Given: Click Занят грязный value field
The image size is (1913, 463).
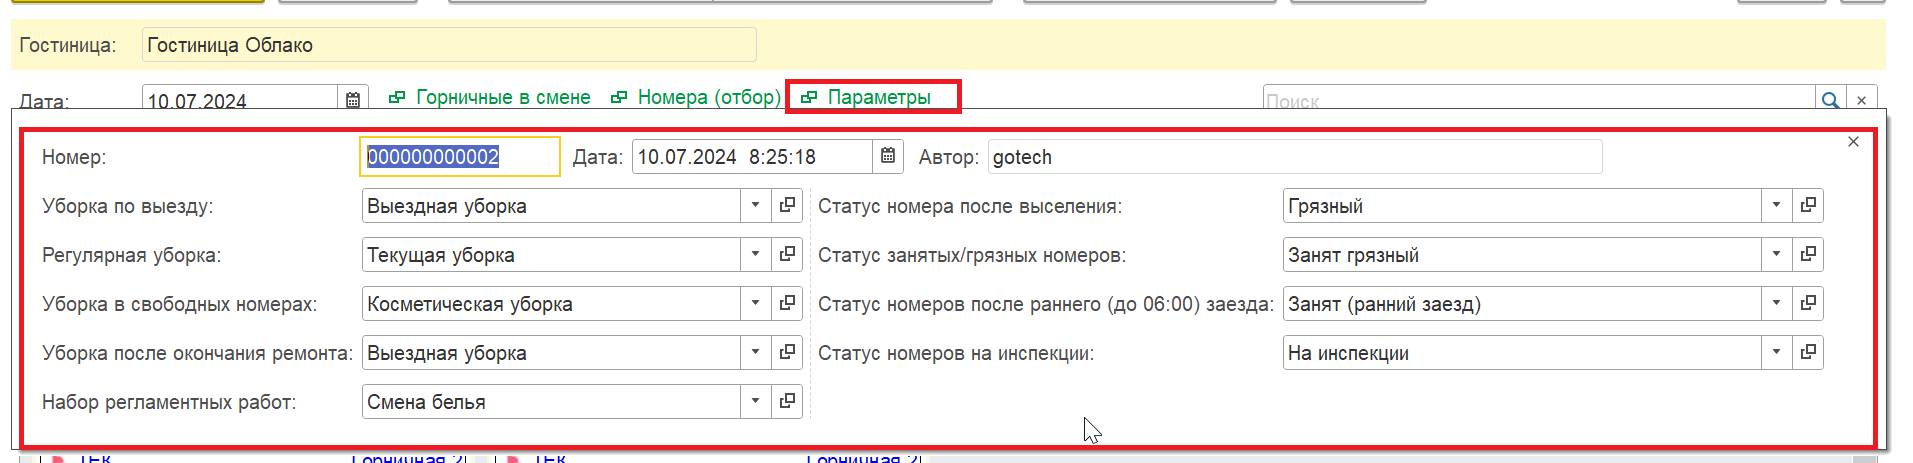Looking at the screenshot, I should tap(1522, 254).
